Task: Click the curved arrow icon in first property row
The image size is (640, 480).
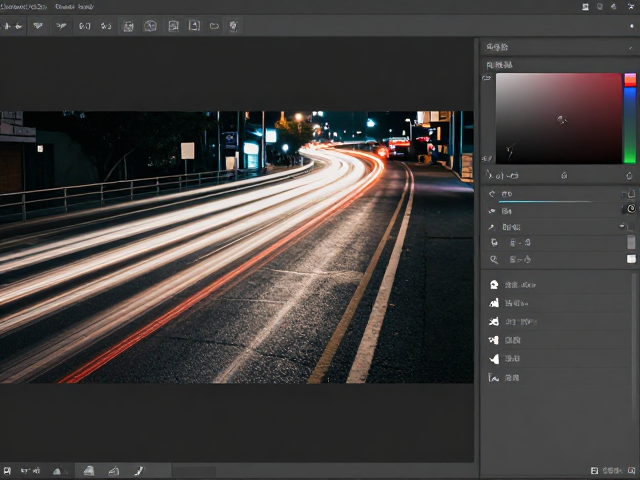Action: [x=492, y=194]
